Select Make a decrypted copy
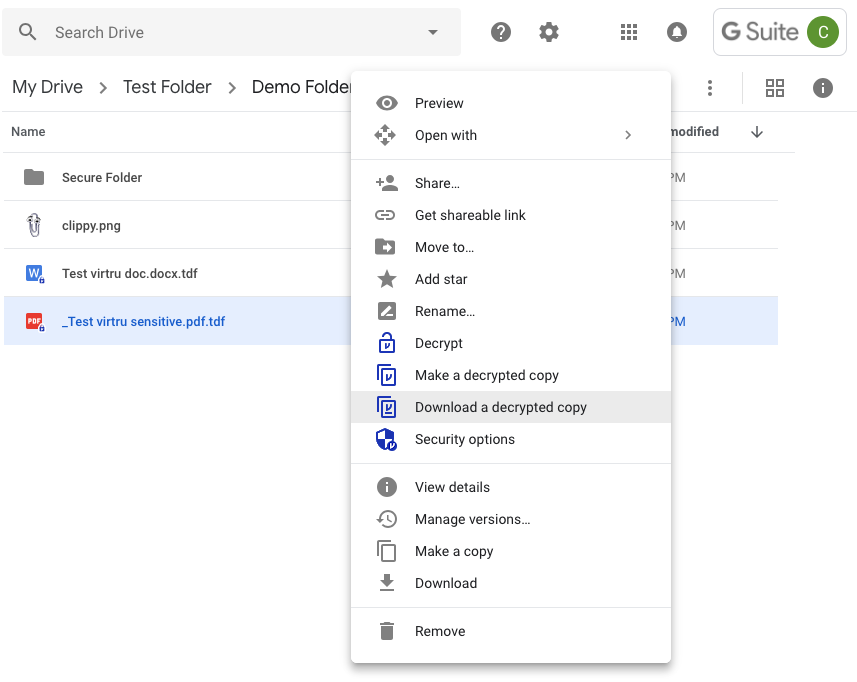857x682 pixels. click(510, 375)
